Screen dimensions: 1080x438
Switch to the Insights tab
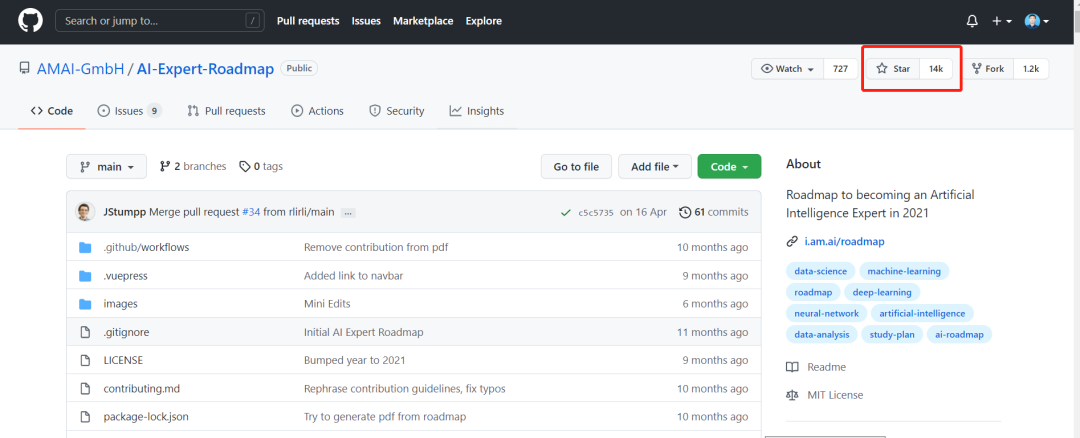[x=476, y=111]
